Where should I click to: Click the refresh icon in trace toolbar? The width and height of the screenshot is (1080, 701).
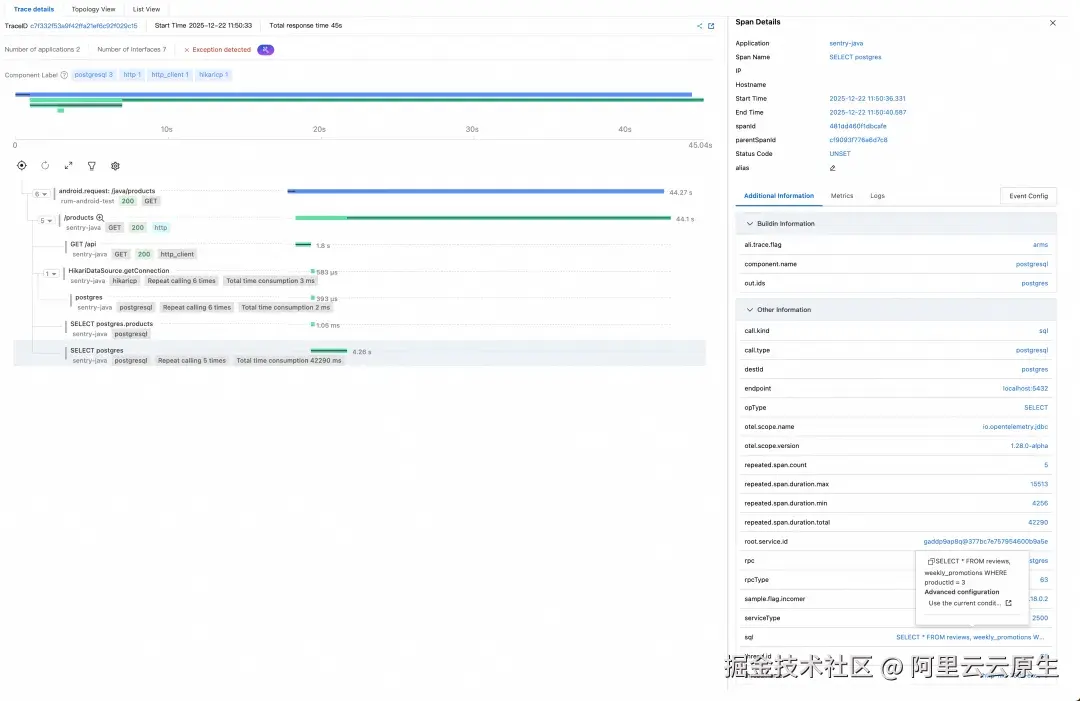45,165
